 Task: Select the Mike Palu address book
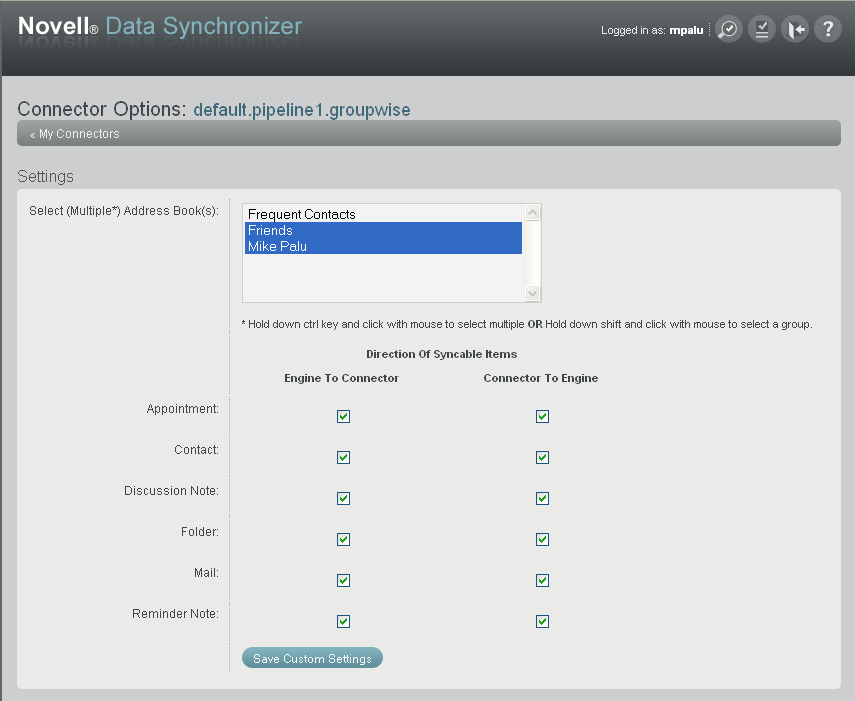point(278,246)
